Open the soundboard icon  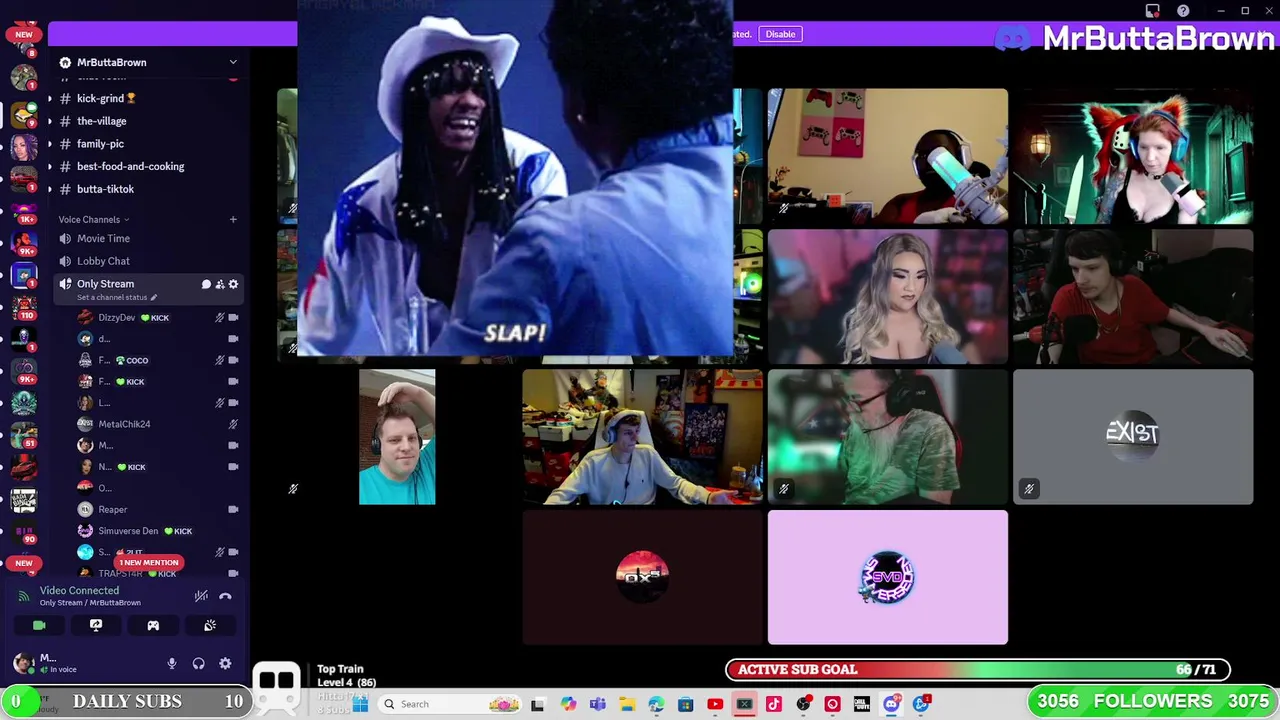pos(210,625)
